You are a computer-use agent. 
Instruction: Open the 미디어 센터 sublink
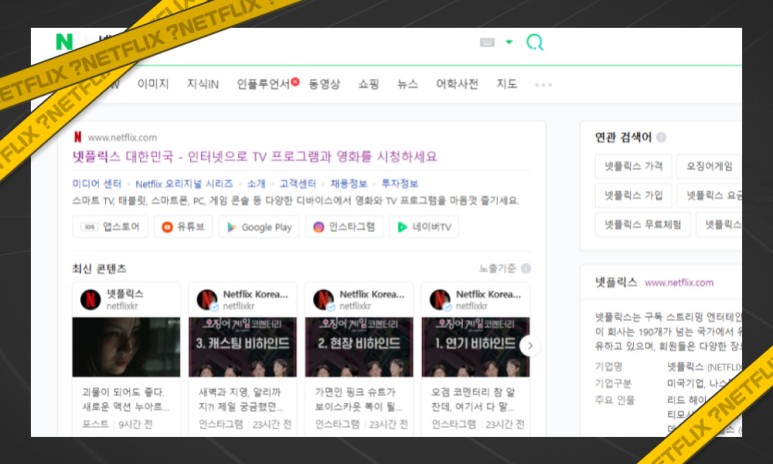97,183
